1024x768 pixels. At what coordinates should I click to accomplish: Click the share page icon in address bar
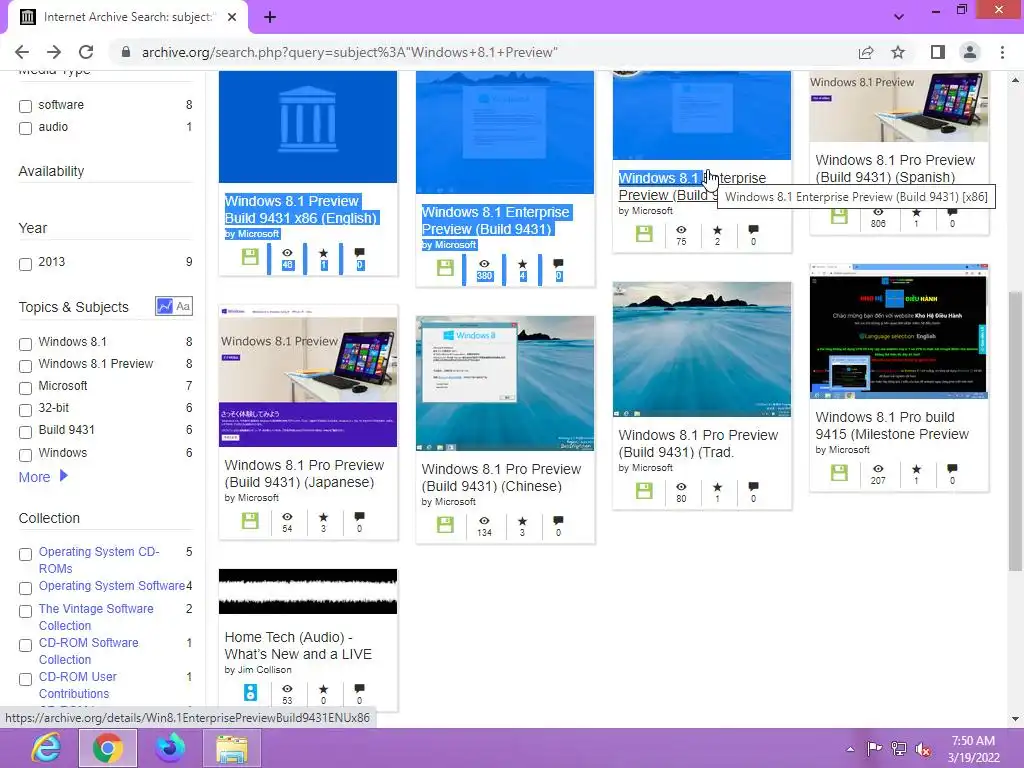coord(866,52)
